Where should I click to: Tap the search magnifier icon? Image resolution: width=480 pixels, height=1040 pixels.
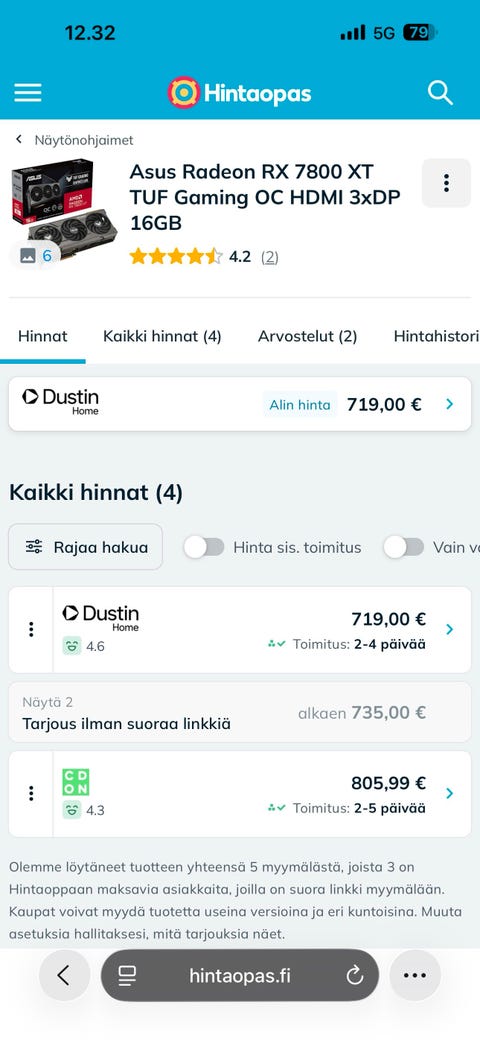[440, 93]
